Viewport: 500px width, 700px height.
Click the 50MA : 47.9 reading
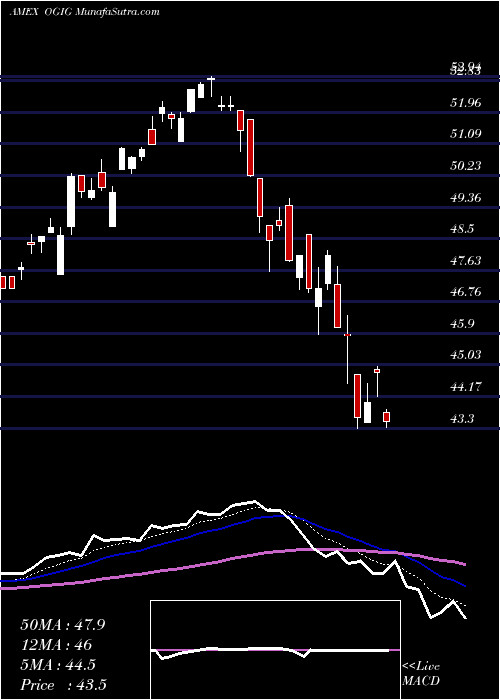click(63, 625)
